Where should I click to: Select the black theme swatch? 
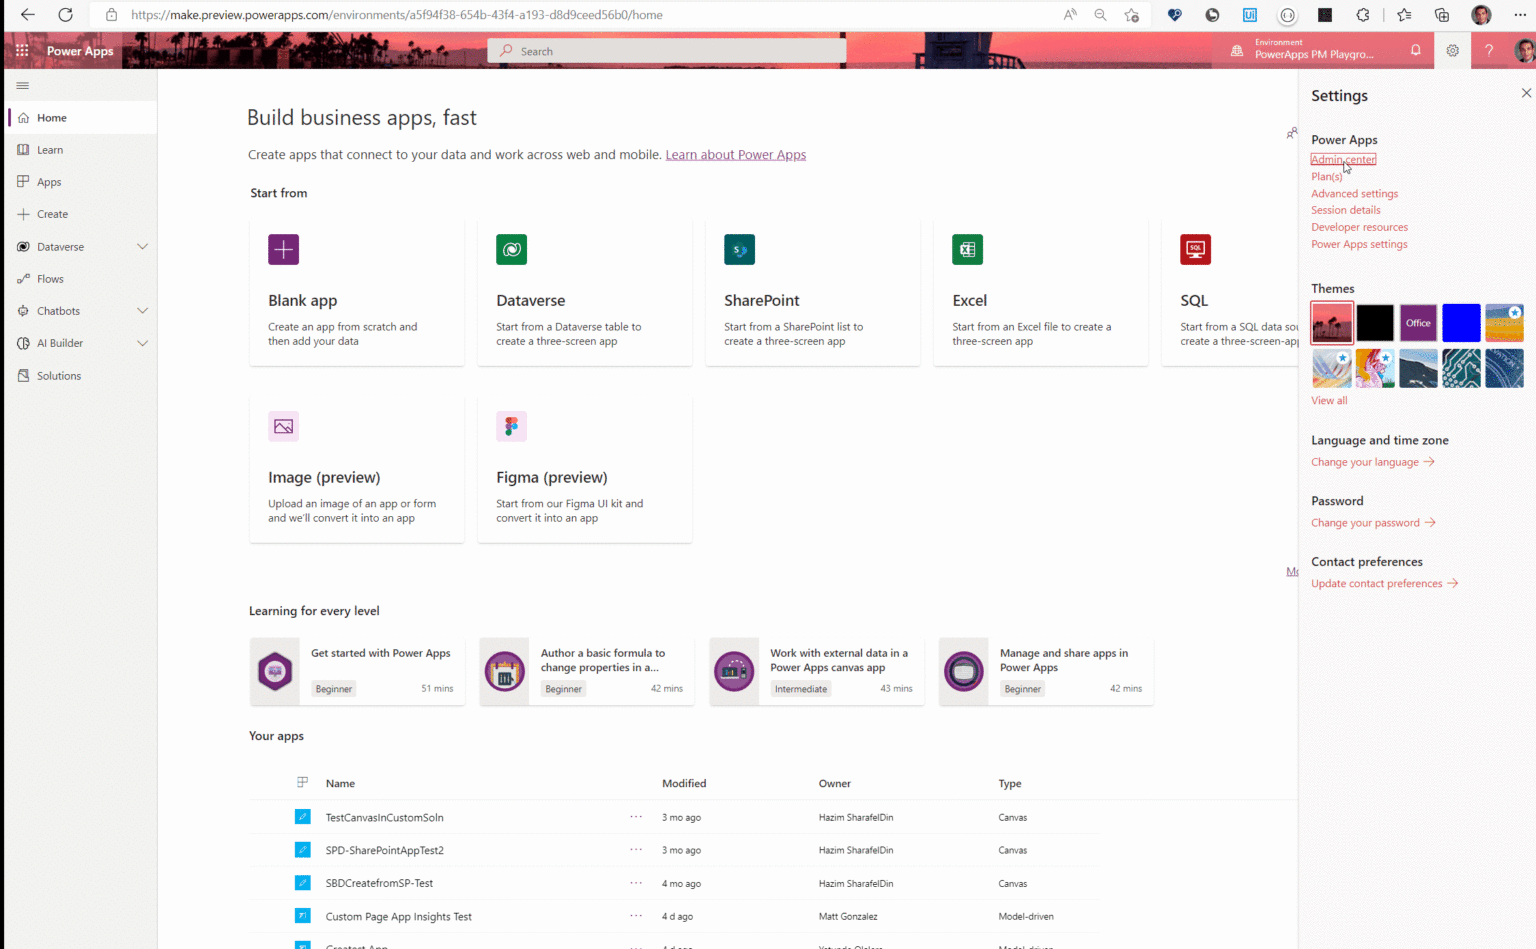(x=1374, y=322)
